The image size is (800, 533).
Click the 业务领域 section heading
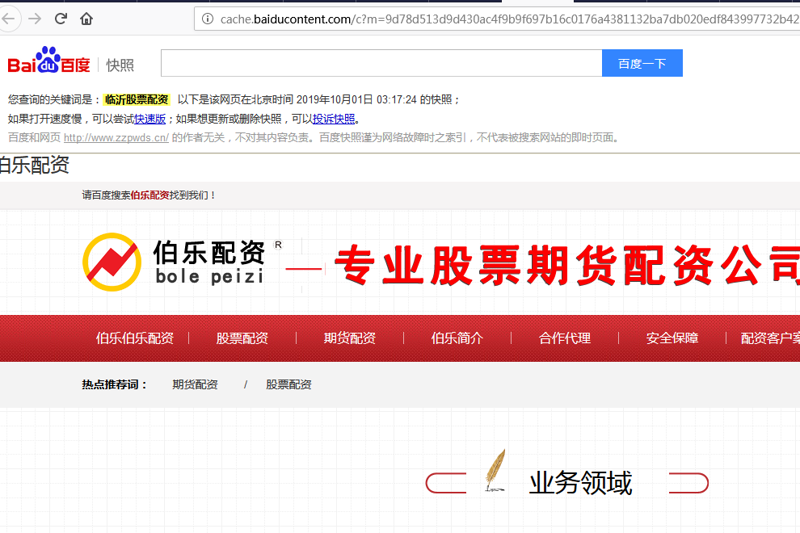tap(581, 483)
